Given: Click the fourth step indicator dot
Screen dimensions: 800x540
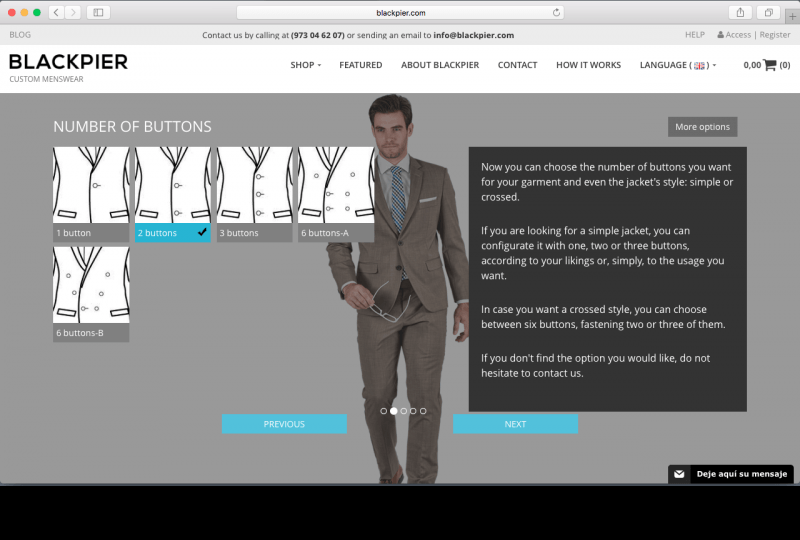Looking at the screenshot, I should pos(413,411).
